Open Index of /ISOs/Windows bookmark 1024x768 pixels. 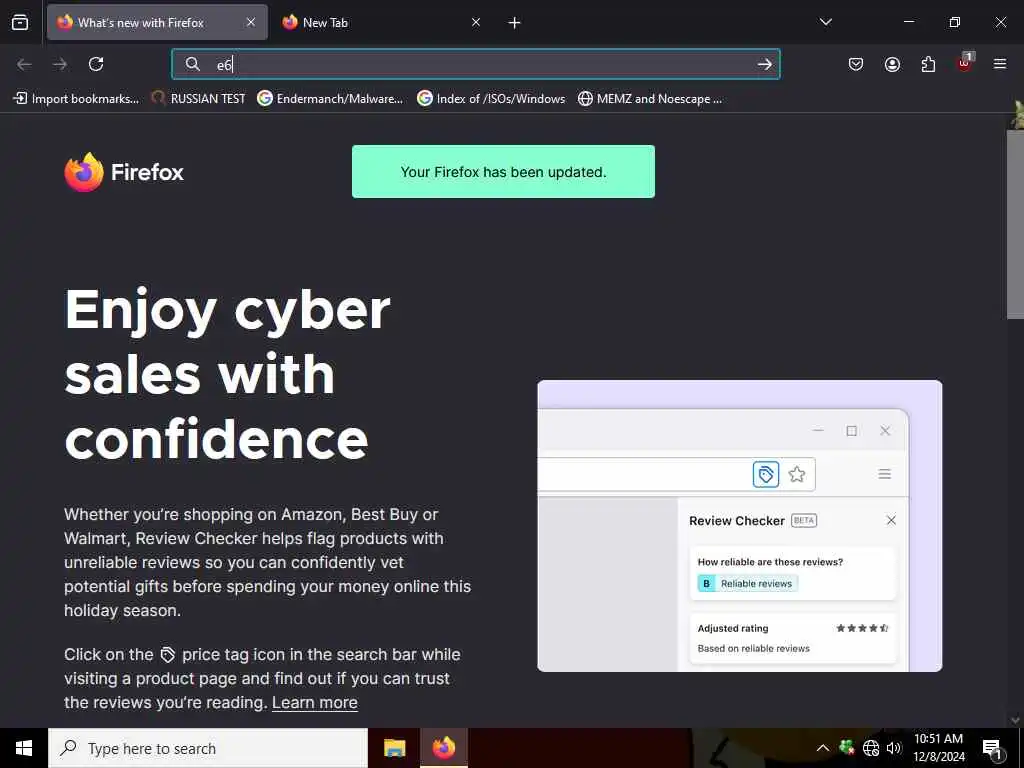tap(492, 99)
